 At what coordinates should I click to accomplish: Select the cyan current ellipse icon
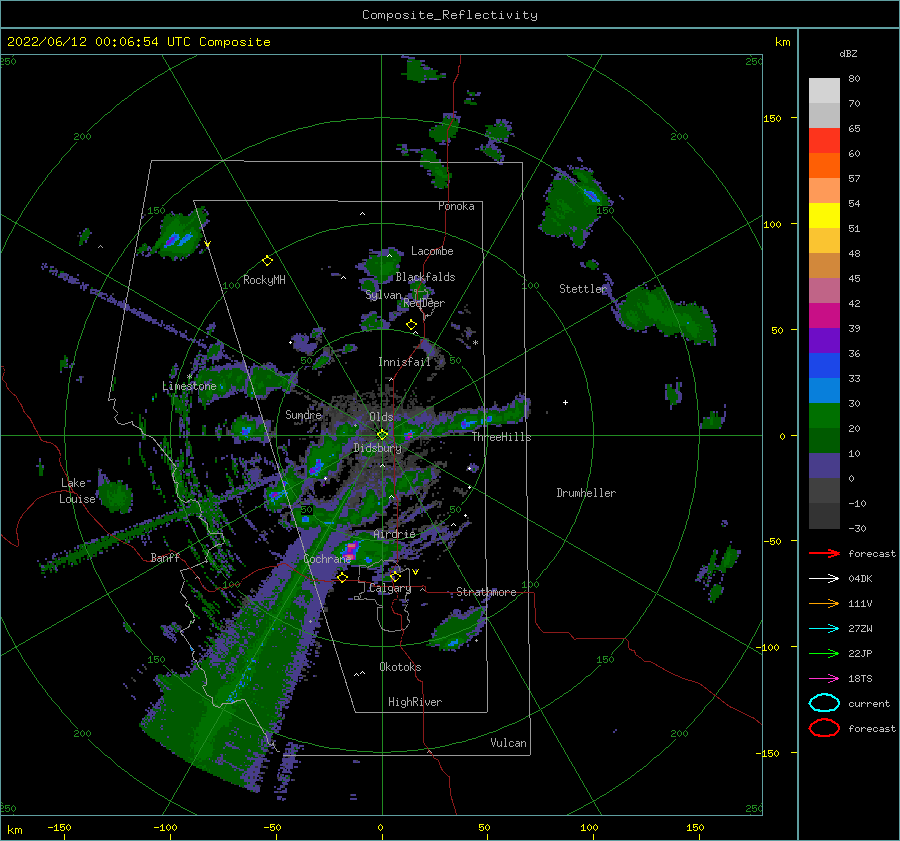(824, 703)
